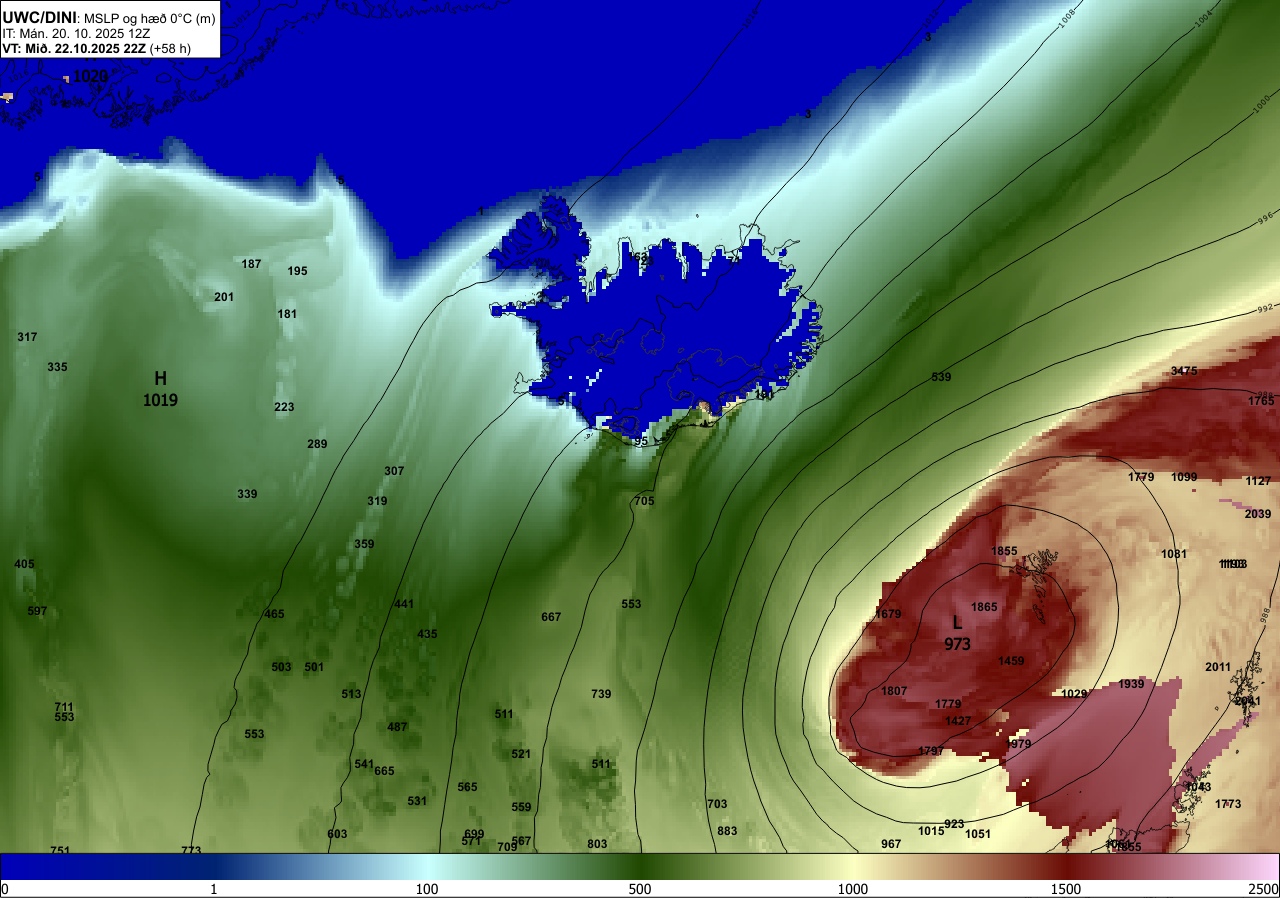
Task: Click the '500' label on the color scale
Action: (x=640, y=889)
